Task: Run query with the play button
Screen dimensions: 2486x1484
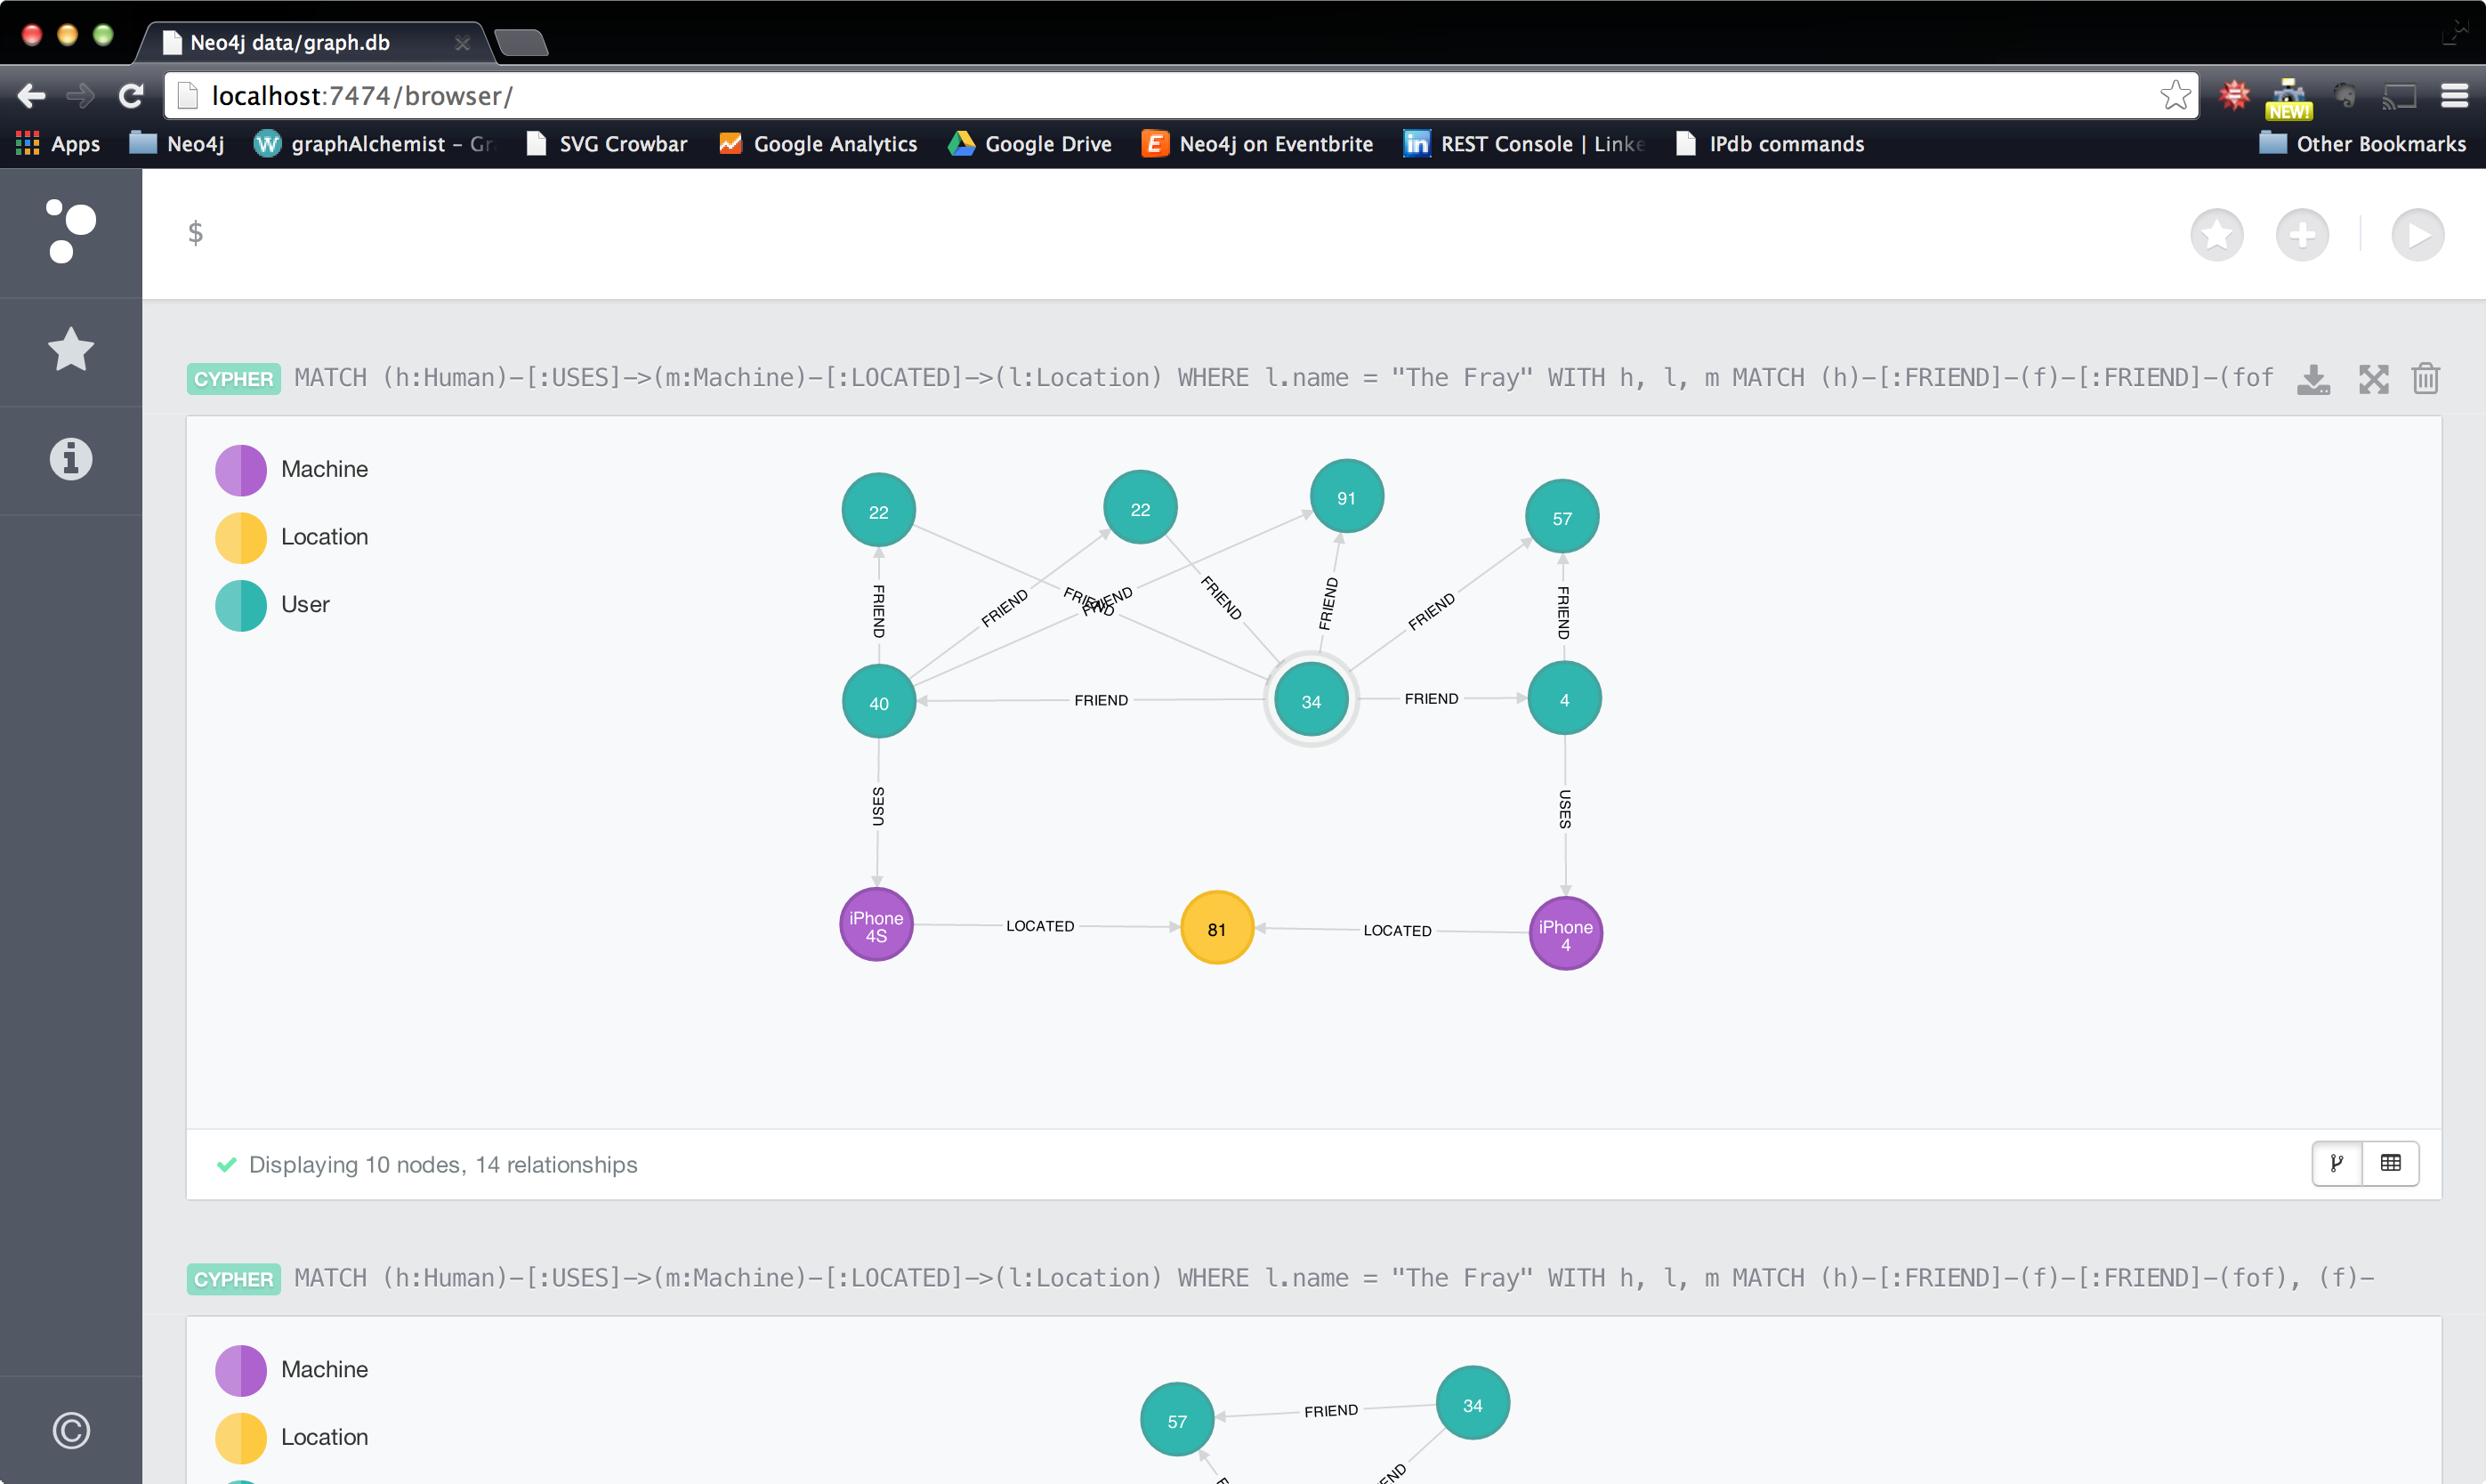Action: pyautogui.click(x=2417, y=235)
